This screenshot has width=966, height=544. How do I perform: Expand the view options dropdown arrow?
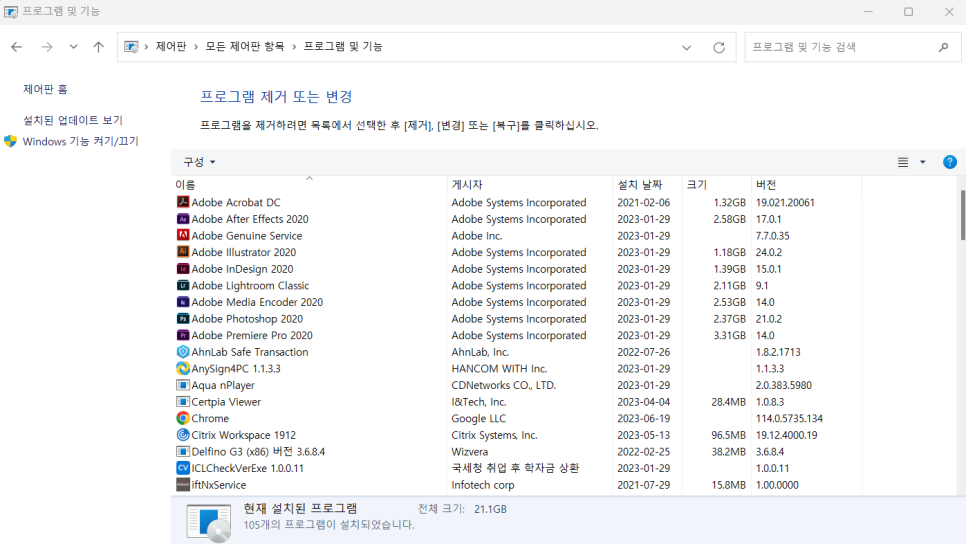tap(922, 162)
